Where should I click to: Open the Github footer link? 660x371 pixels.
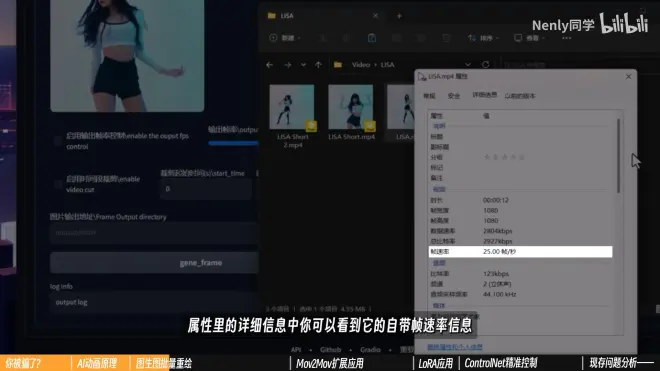[330, 350]
